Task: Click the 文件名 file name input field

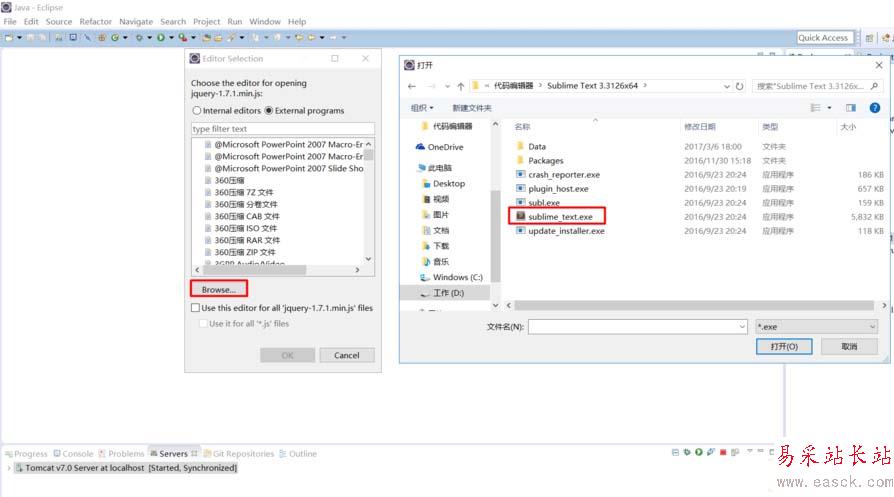Action: coord(637,327)
